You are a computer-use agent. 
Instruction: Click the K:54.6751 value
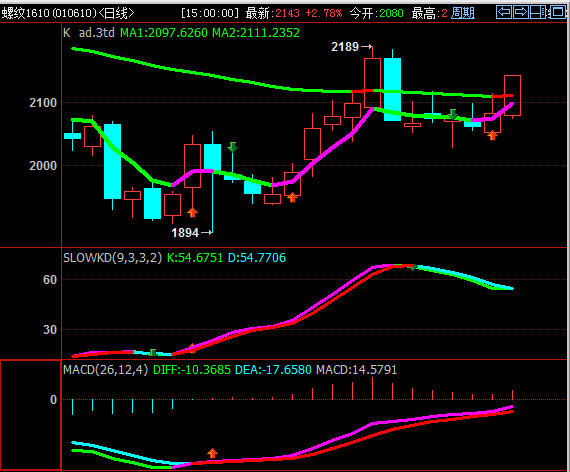(x=194, y=258)
